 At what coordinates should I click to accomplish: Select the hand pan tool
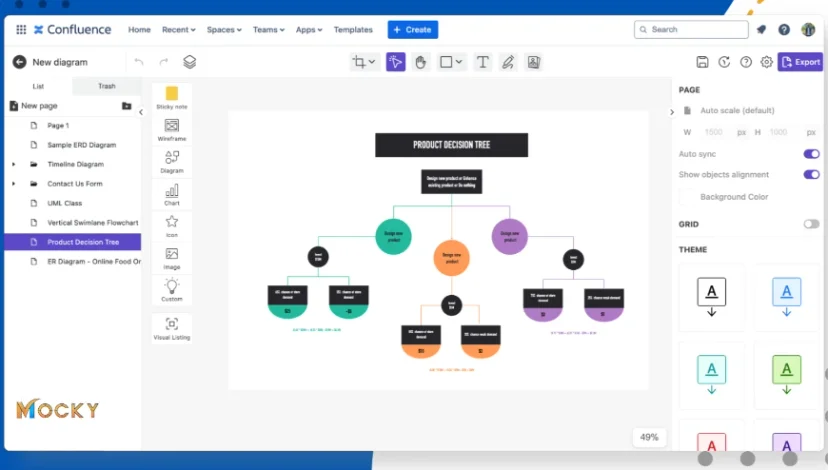[x=420, y=62]
